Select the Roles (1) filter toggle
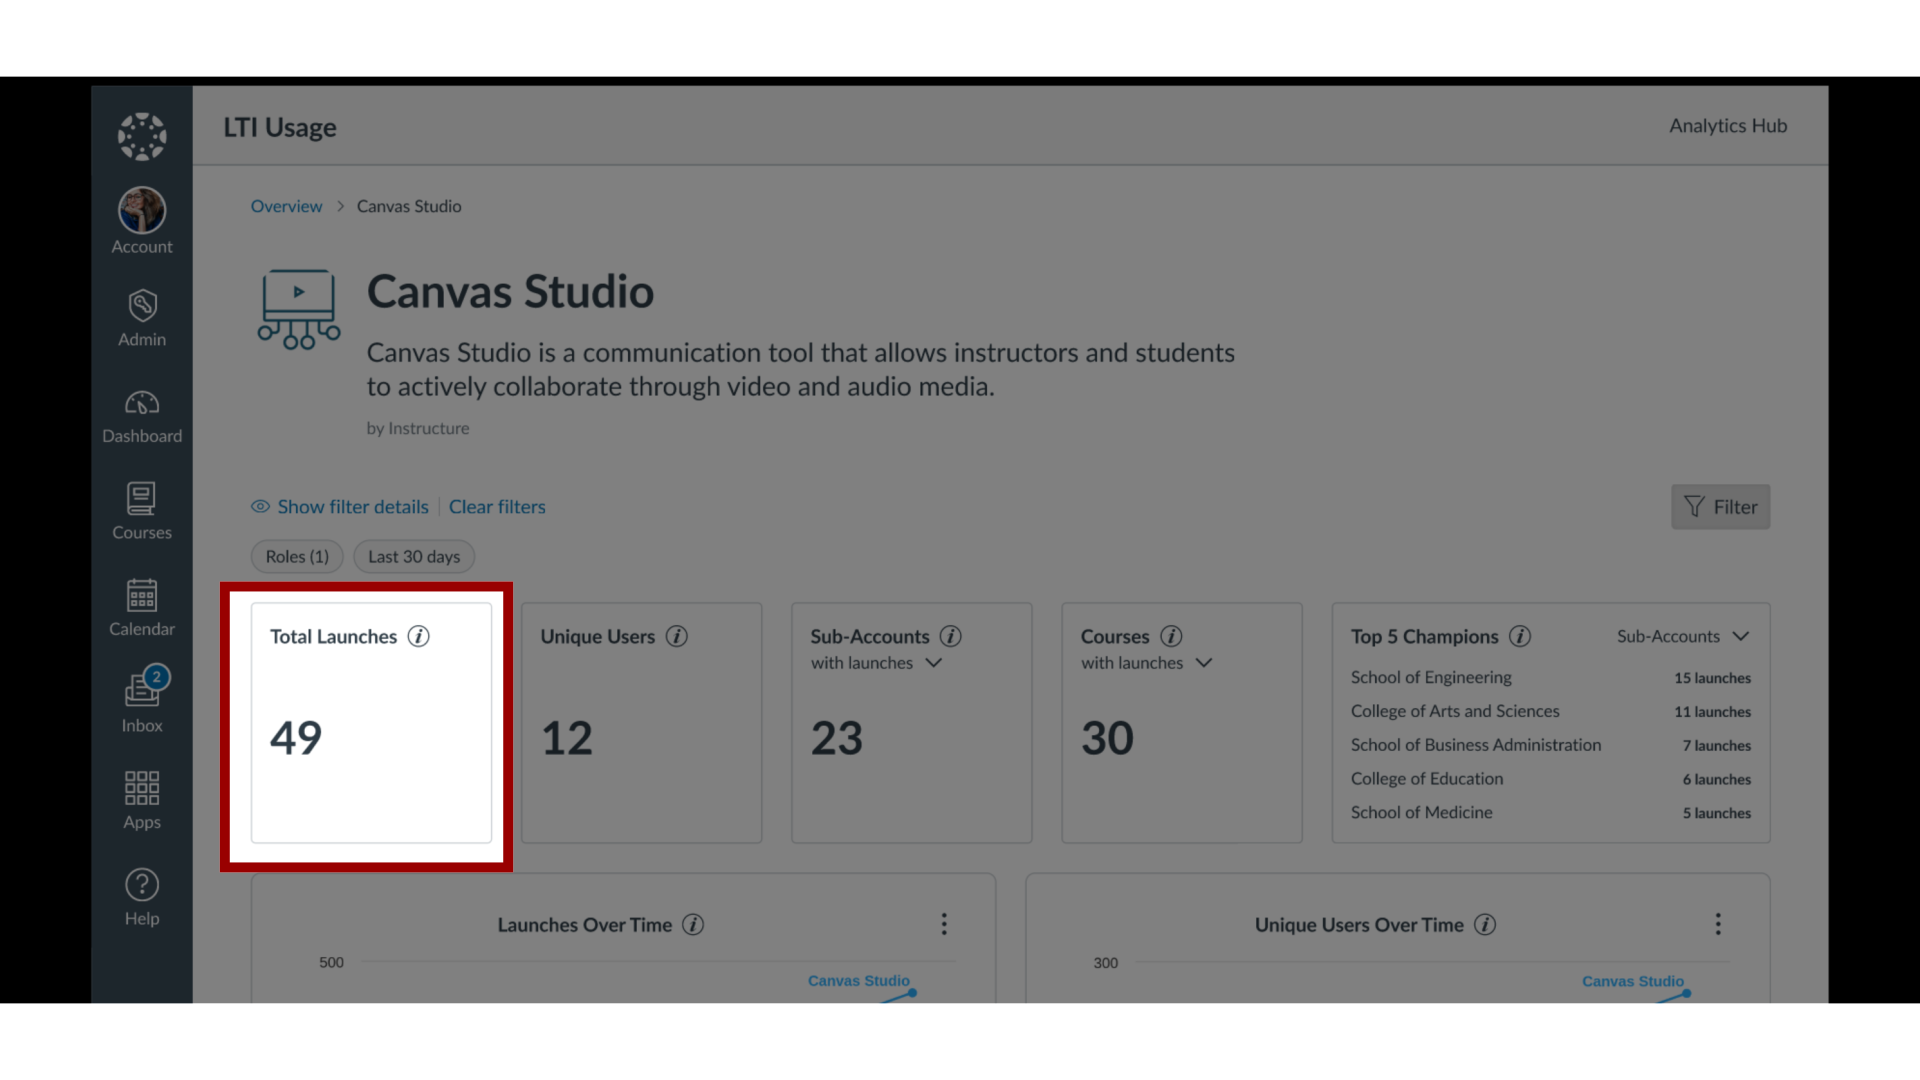Screen dimensions: 1920x1080 click(295, 555)
